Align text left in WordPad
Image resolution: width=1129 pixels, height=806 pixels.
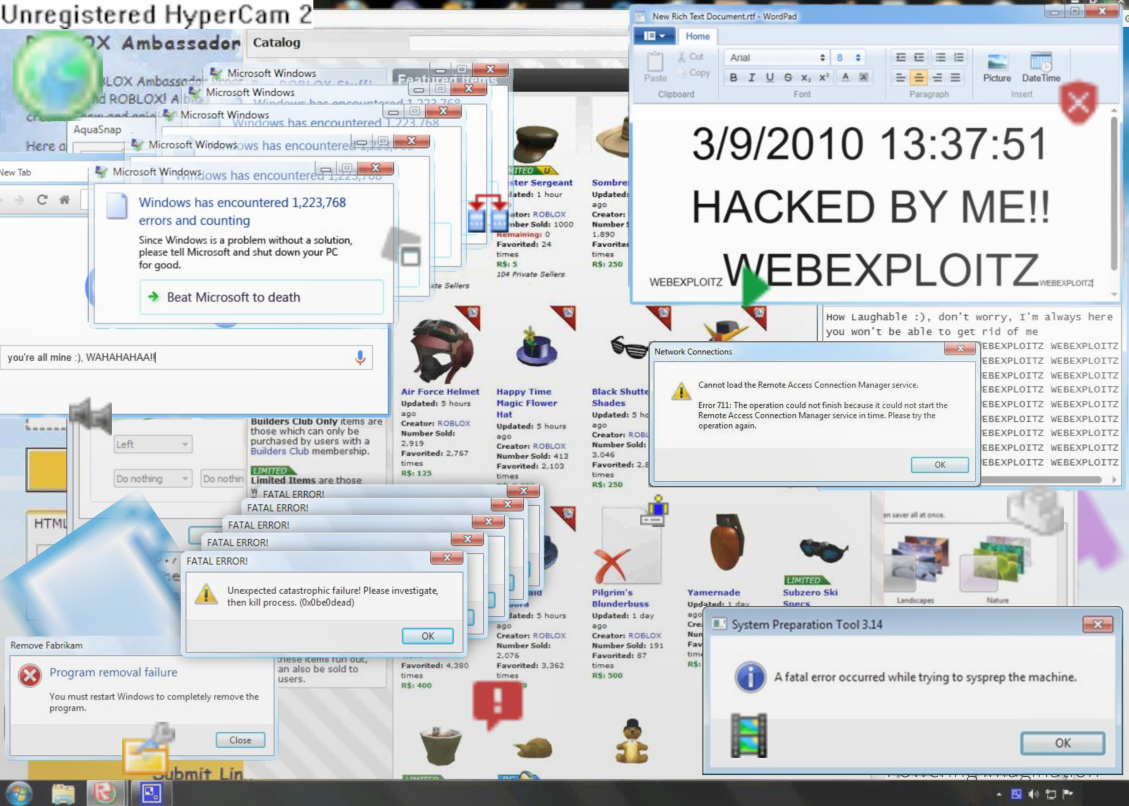900,77
